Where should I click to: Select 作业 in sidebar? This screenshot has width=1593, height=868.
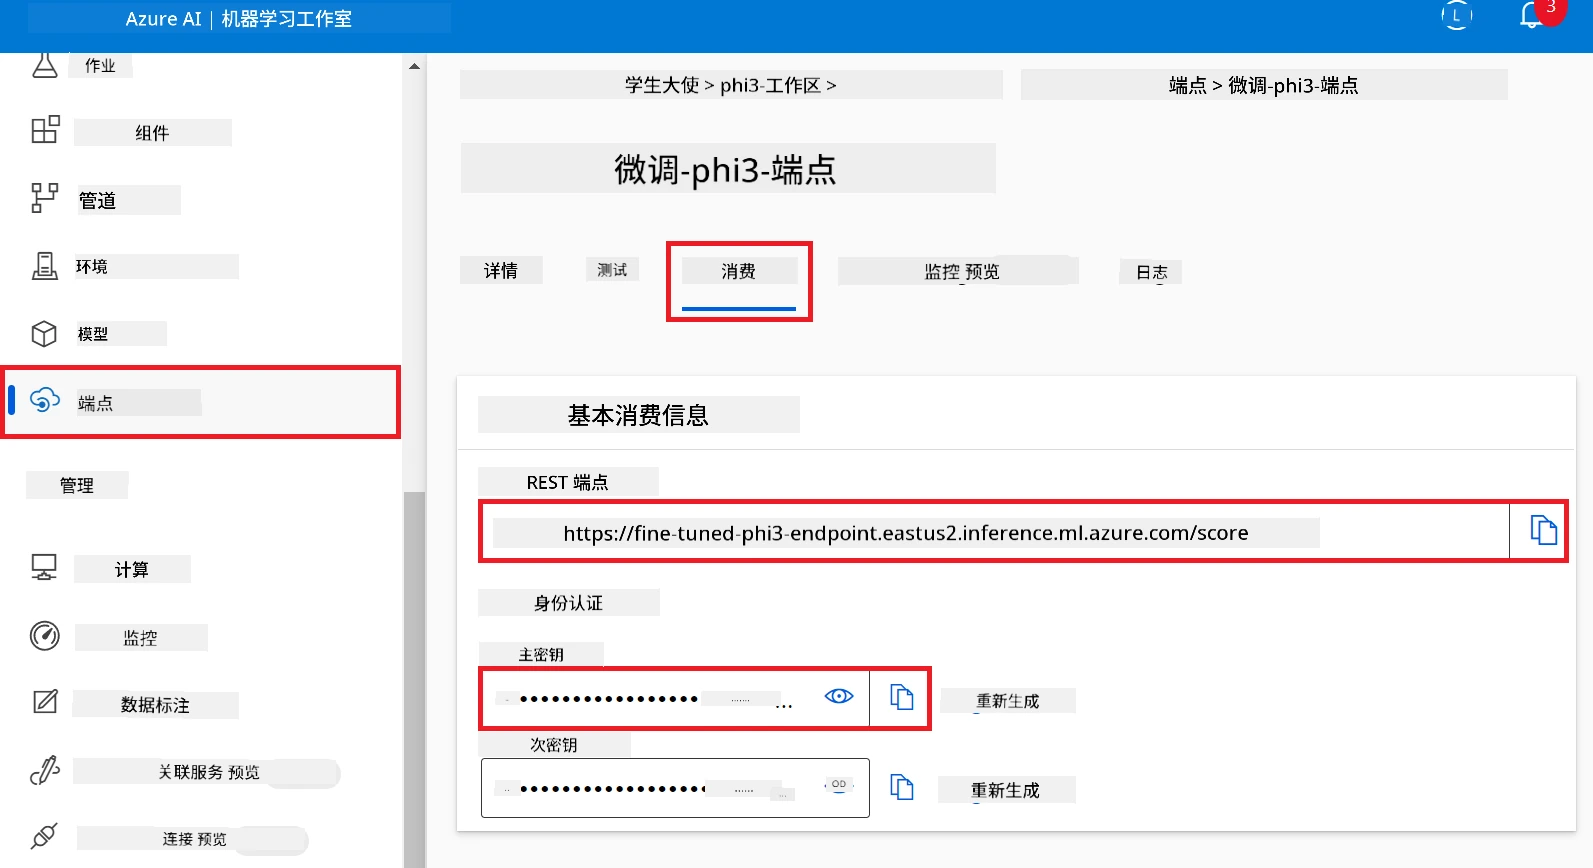tap(100, 66)
